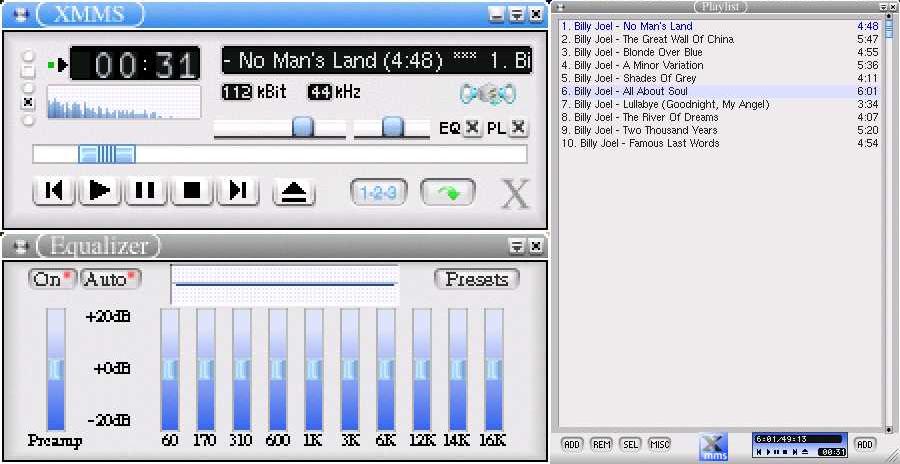Select "5. Billy Joel - Shades Of Grey"

720,78
